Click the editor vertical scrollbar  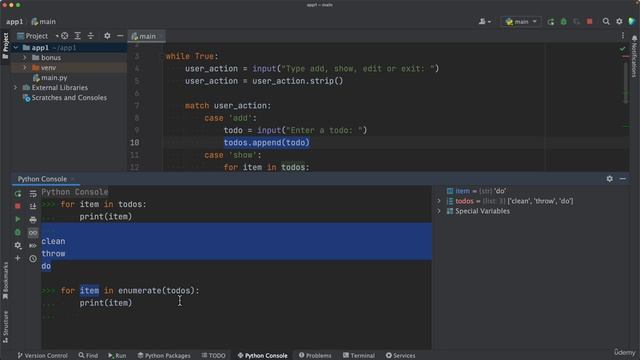(626, 84)
